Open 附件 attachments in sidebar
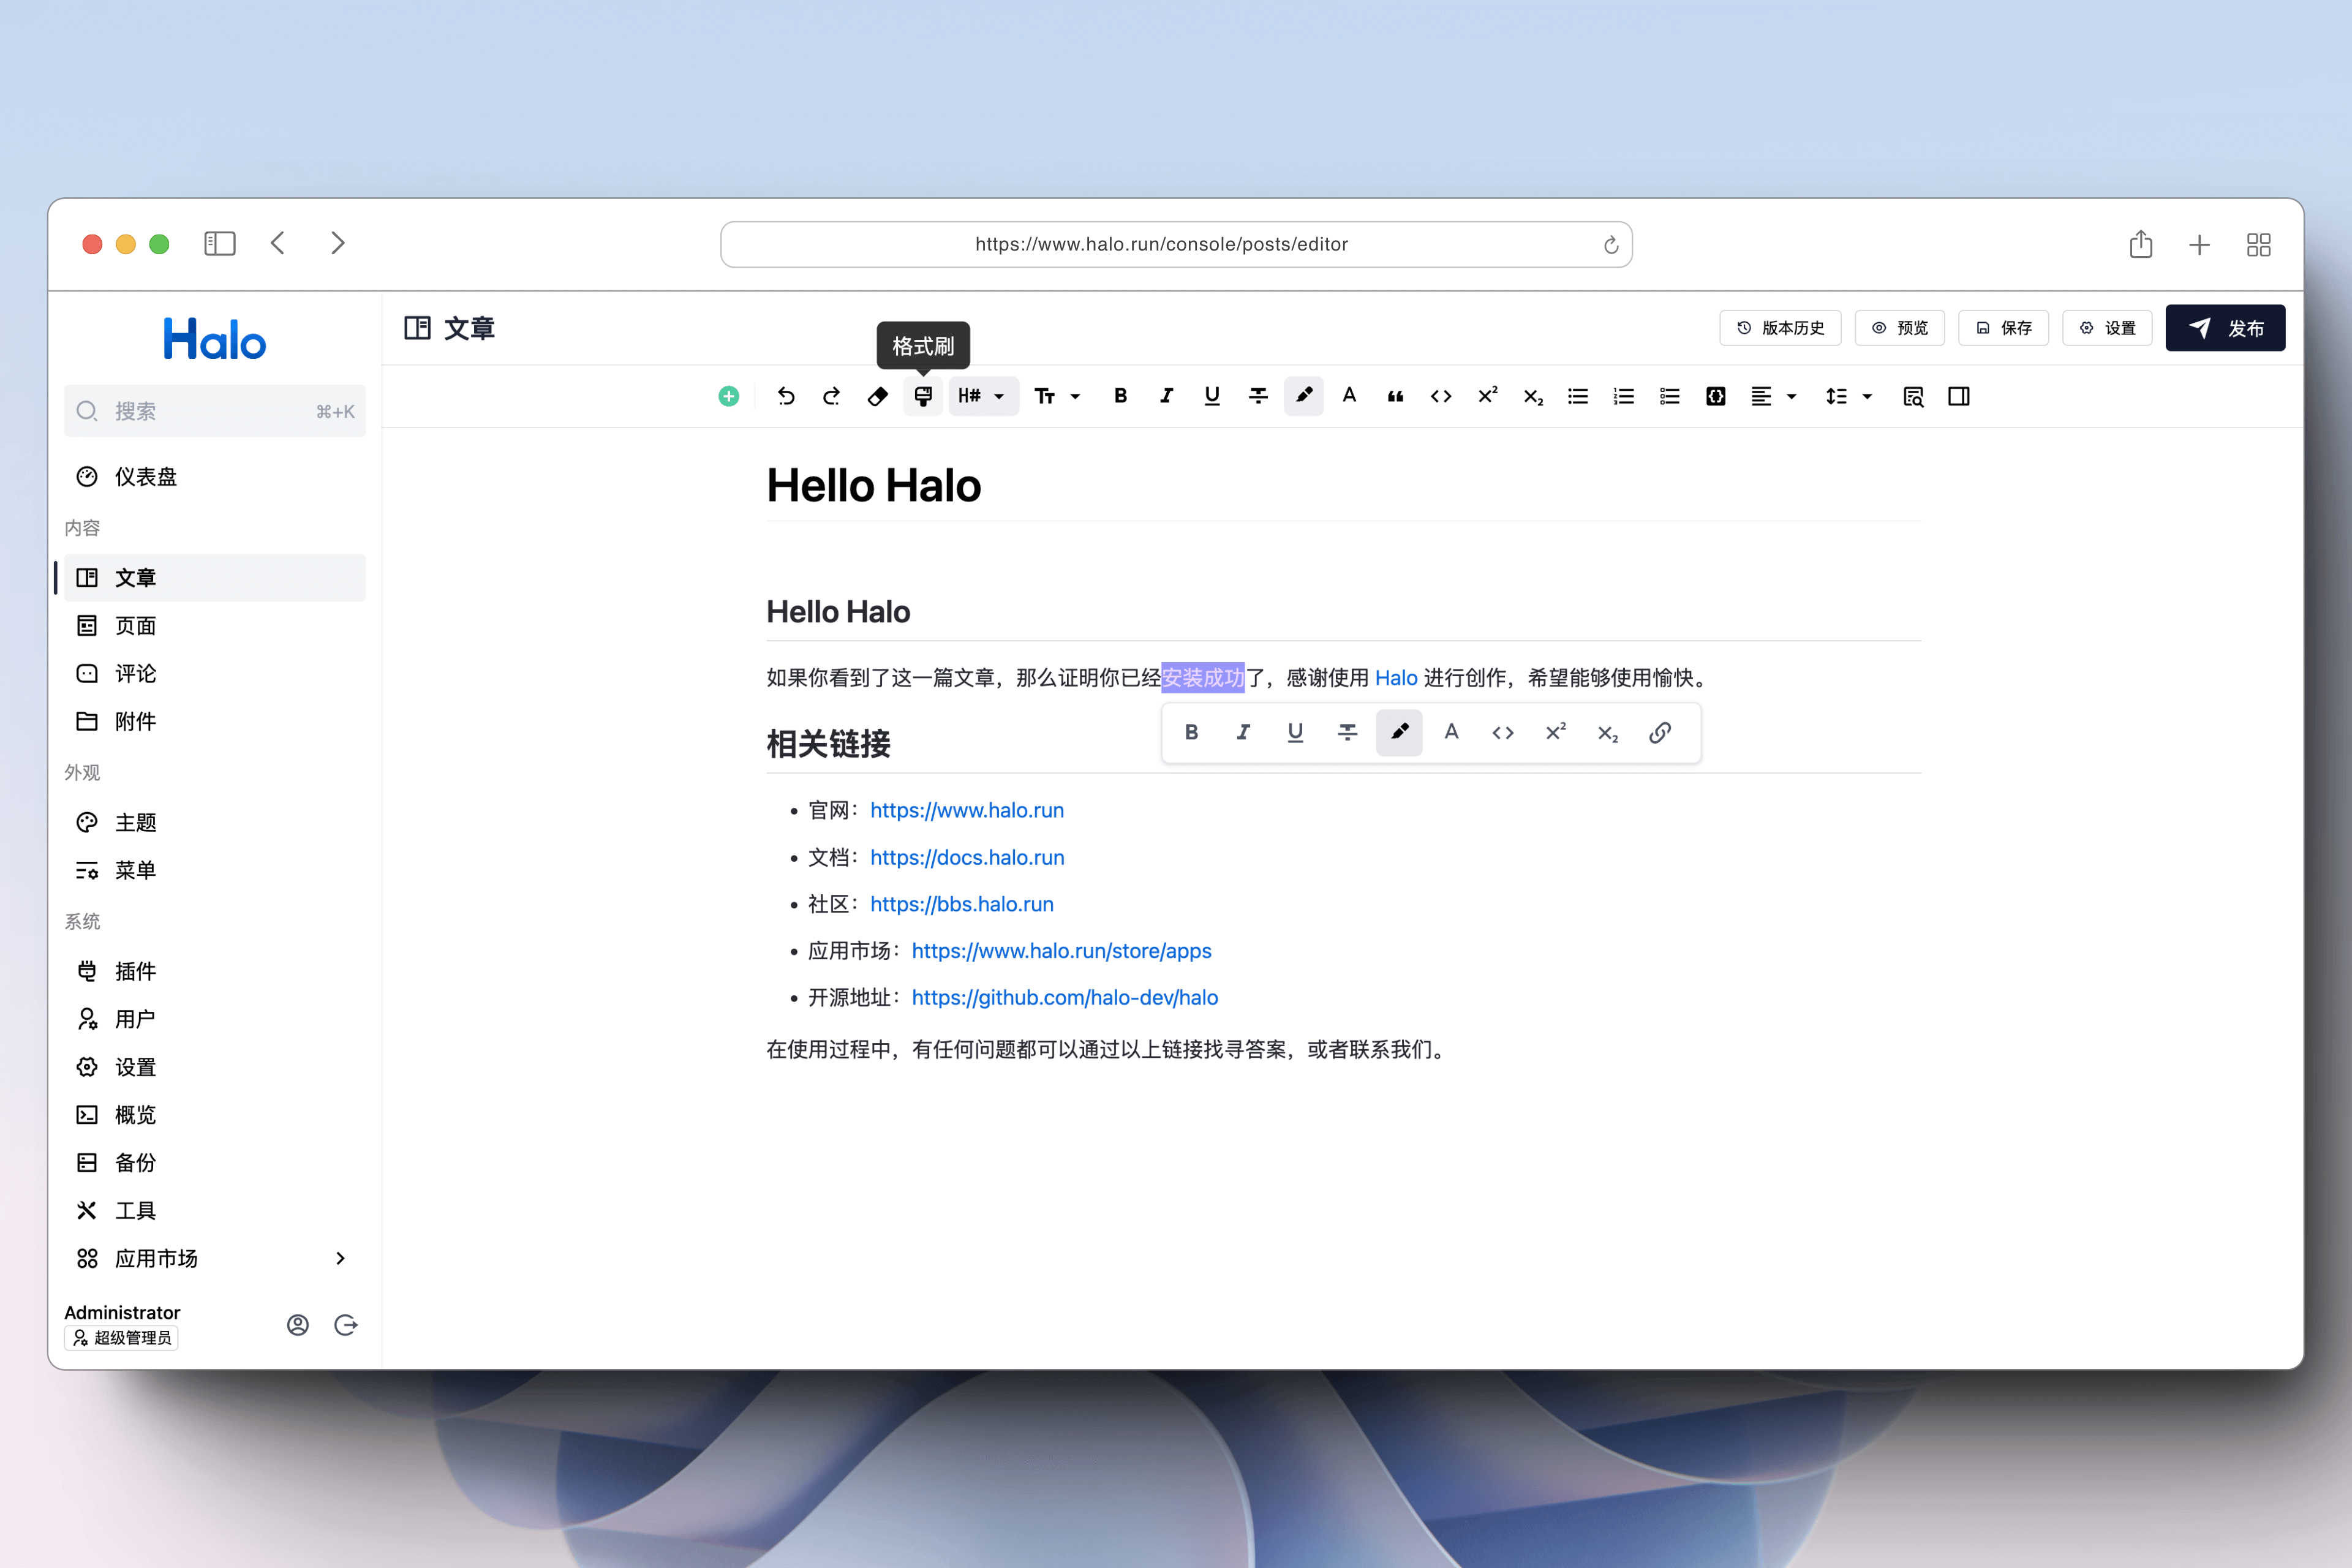 215,722
